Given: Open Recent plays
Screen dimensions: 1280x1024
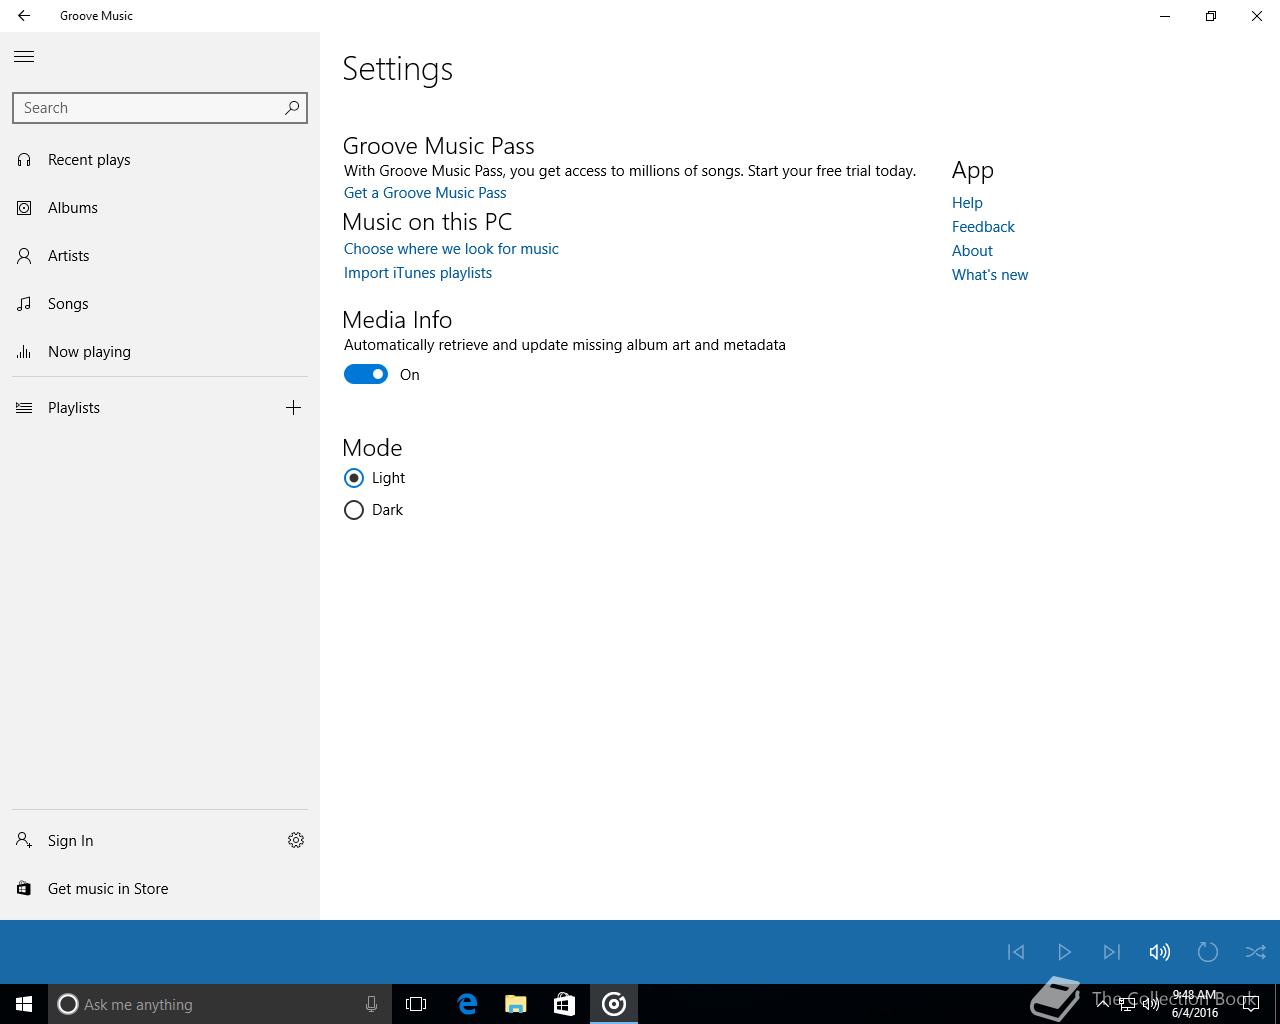Looking at the screenshot, I should tap(160, 160).
